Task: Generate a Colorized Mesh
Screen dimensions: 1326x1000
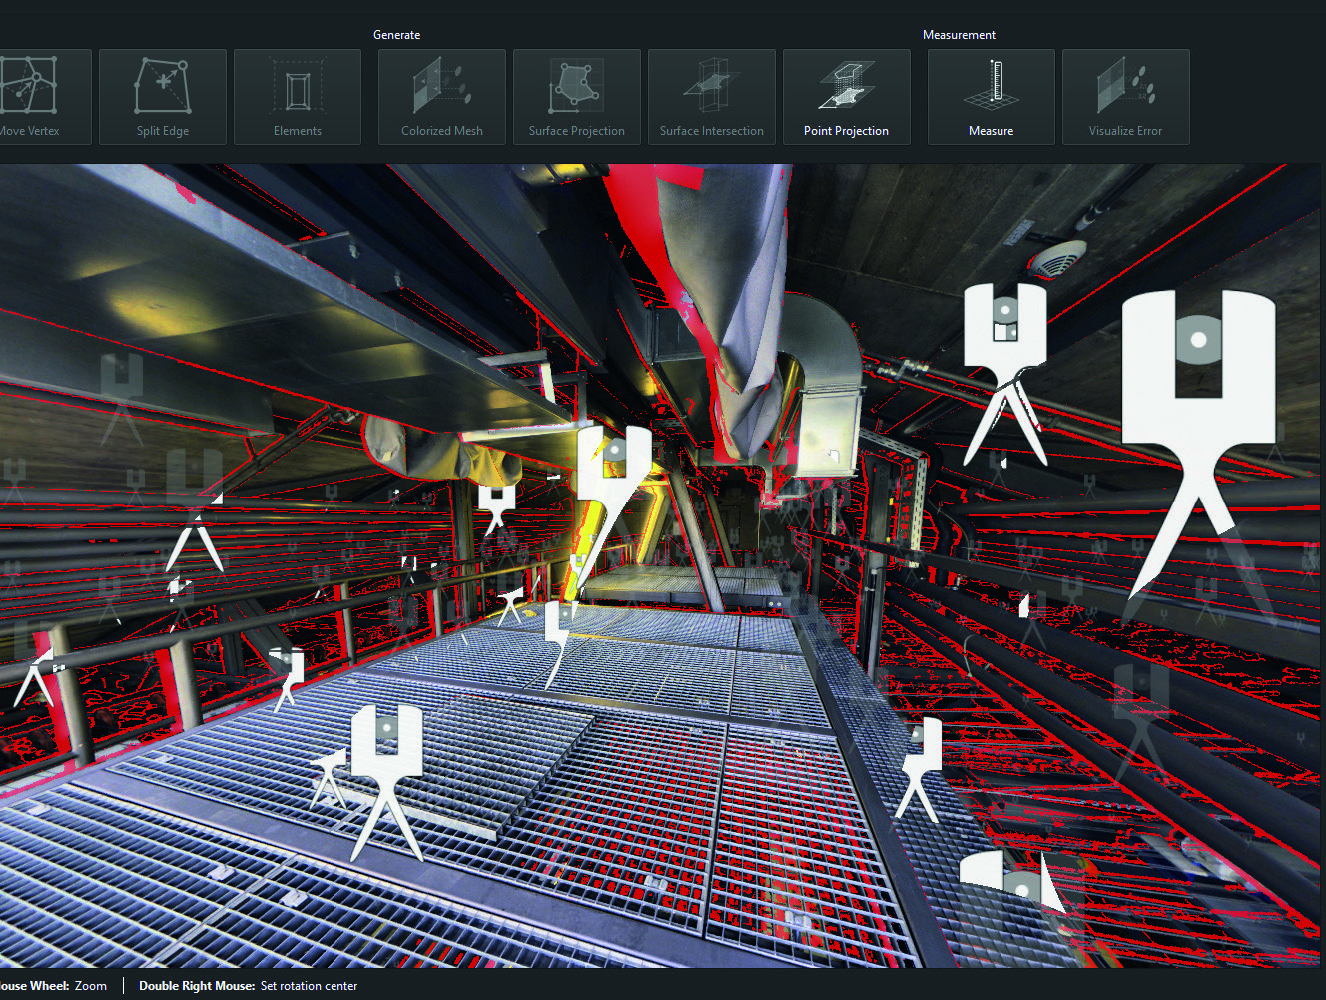Action: [x=441, y=97]
